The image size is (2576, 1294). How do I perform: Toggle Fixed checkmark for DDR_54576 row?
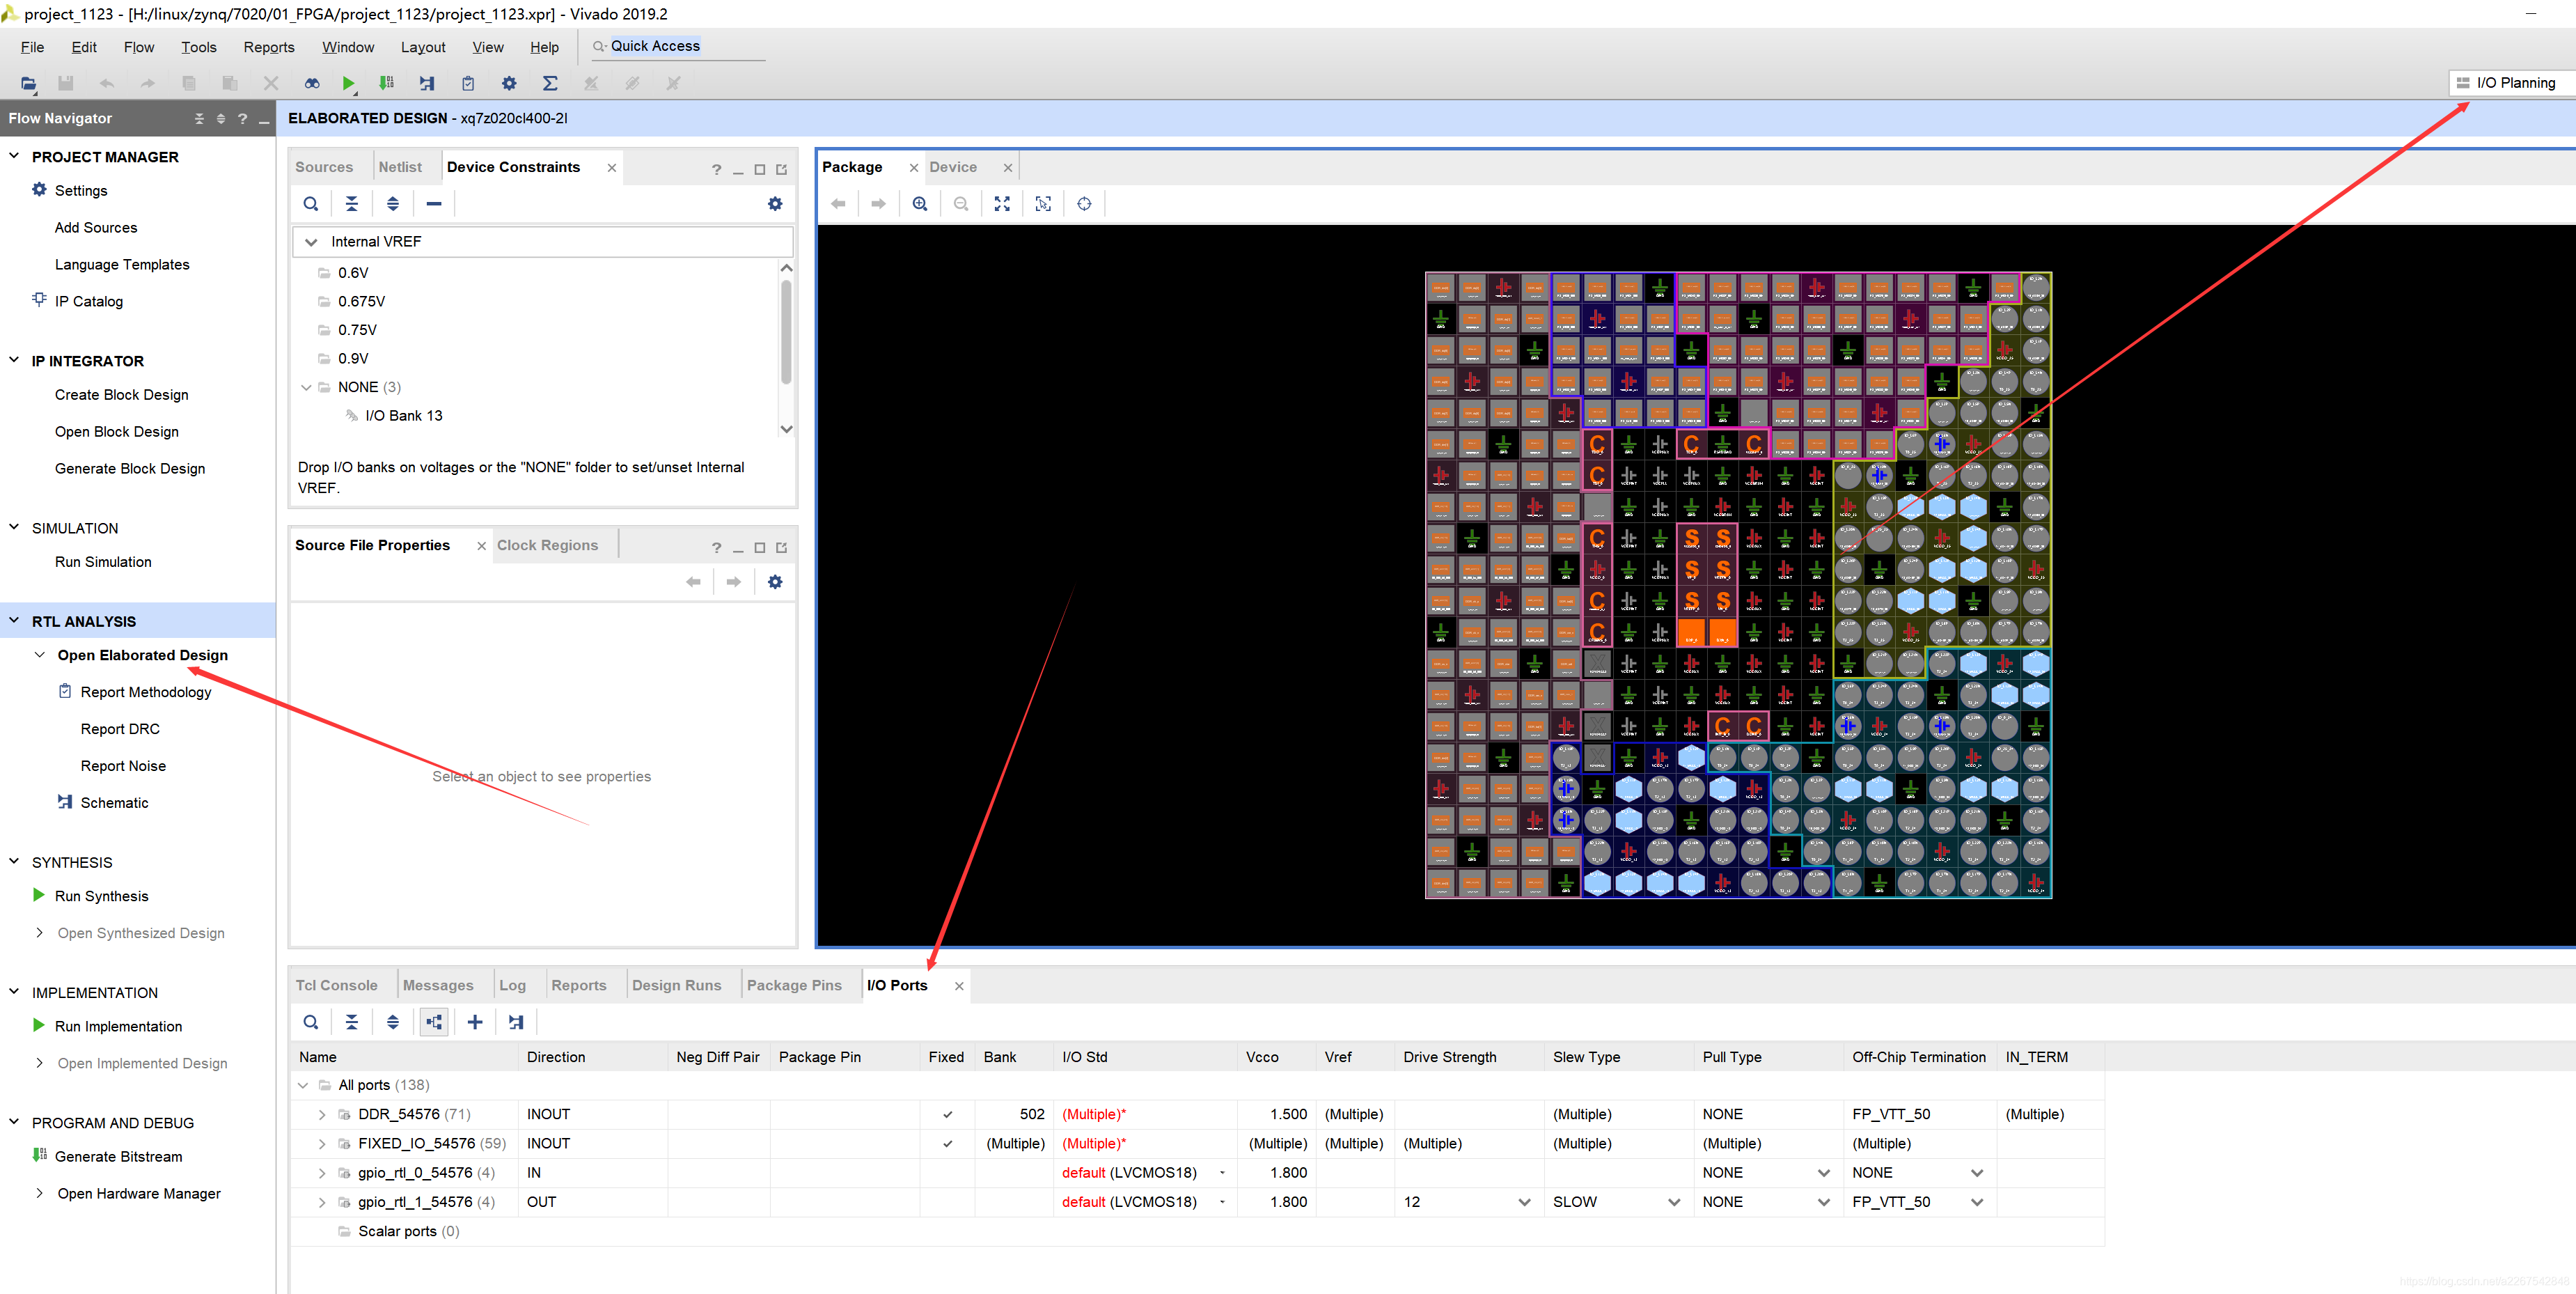(x=947, y=1114)
